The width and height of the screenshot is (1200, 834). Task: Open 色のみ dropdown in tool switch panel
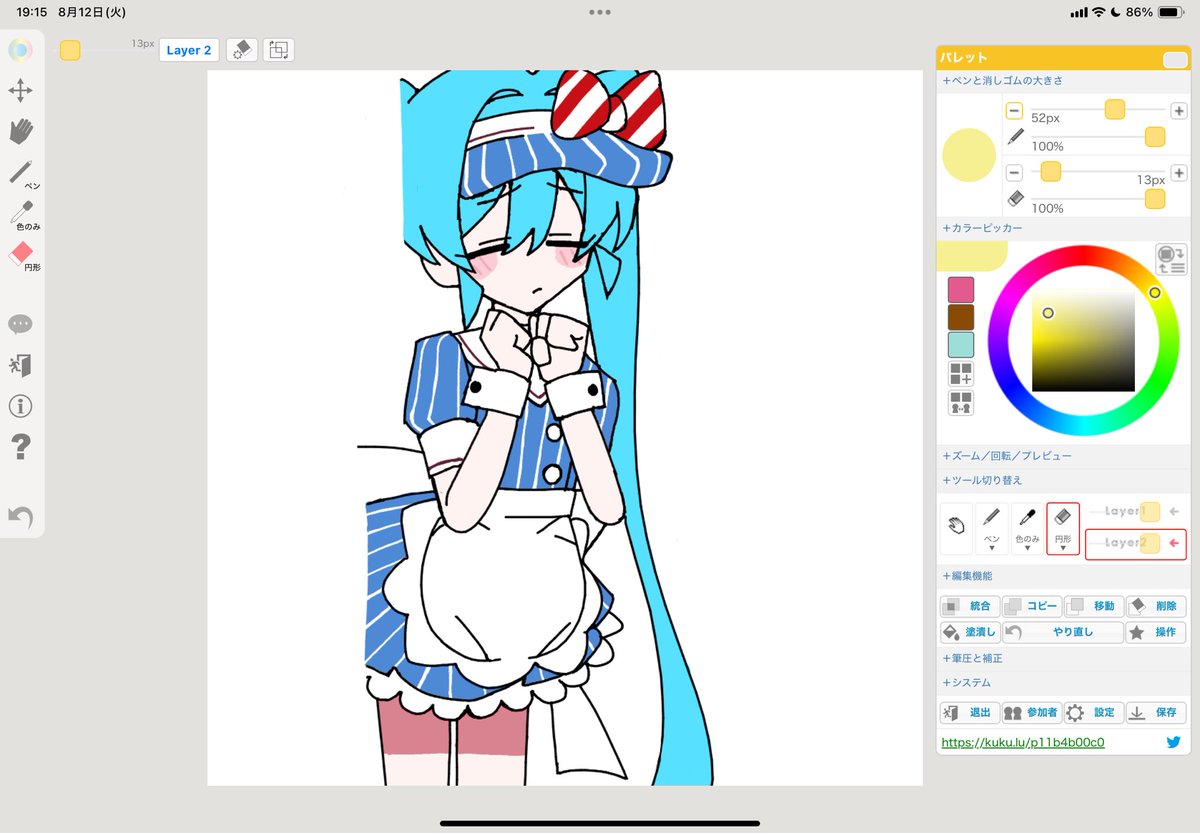1027,528
